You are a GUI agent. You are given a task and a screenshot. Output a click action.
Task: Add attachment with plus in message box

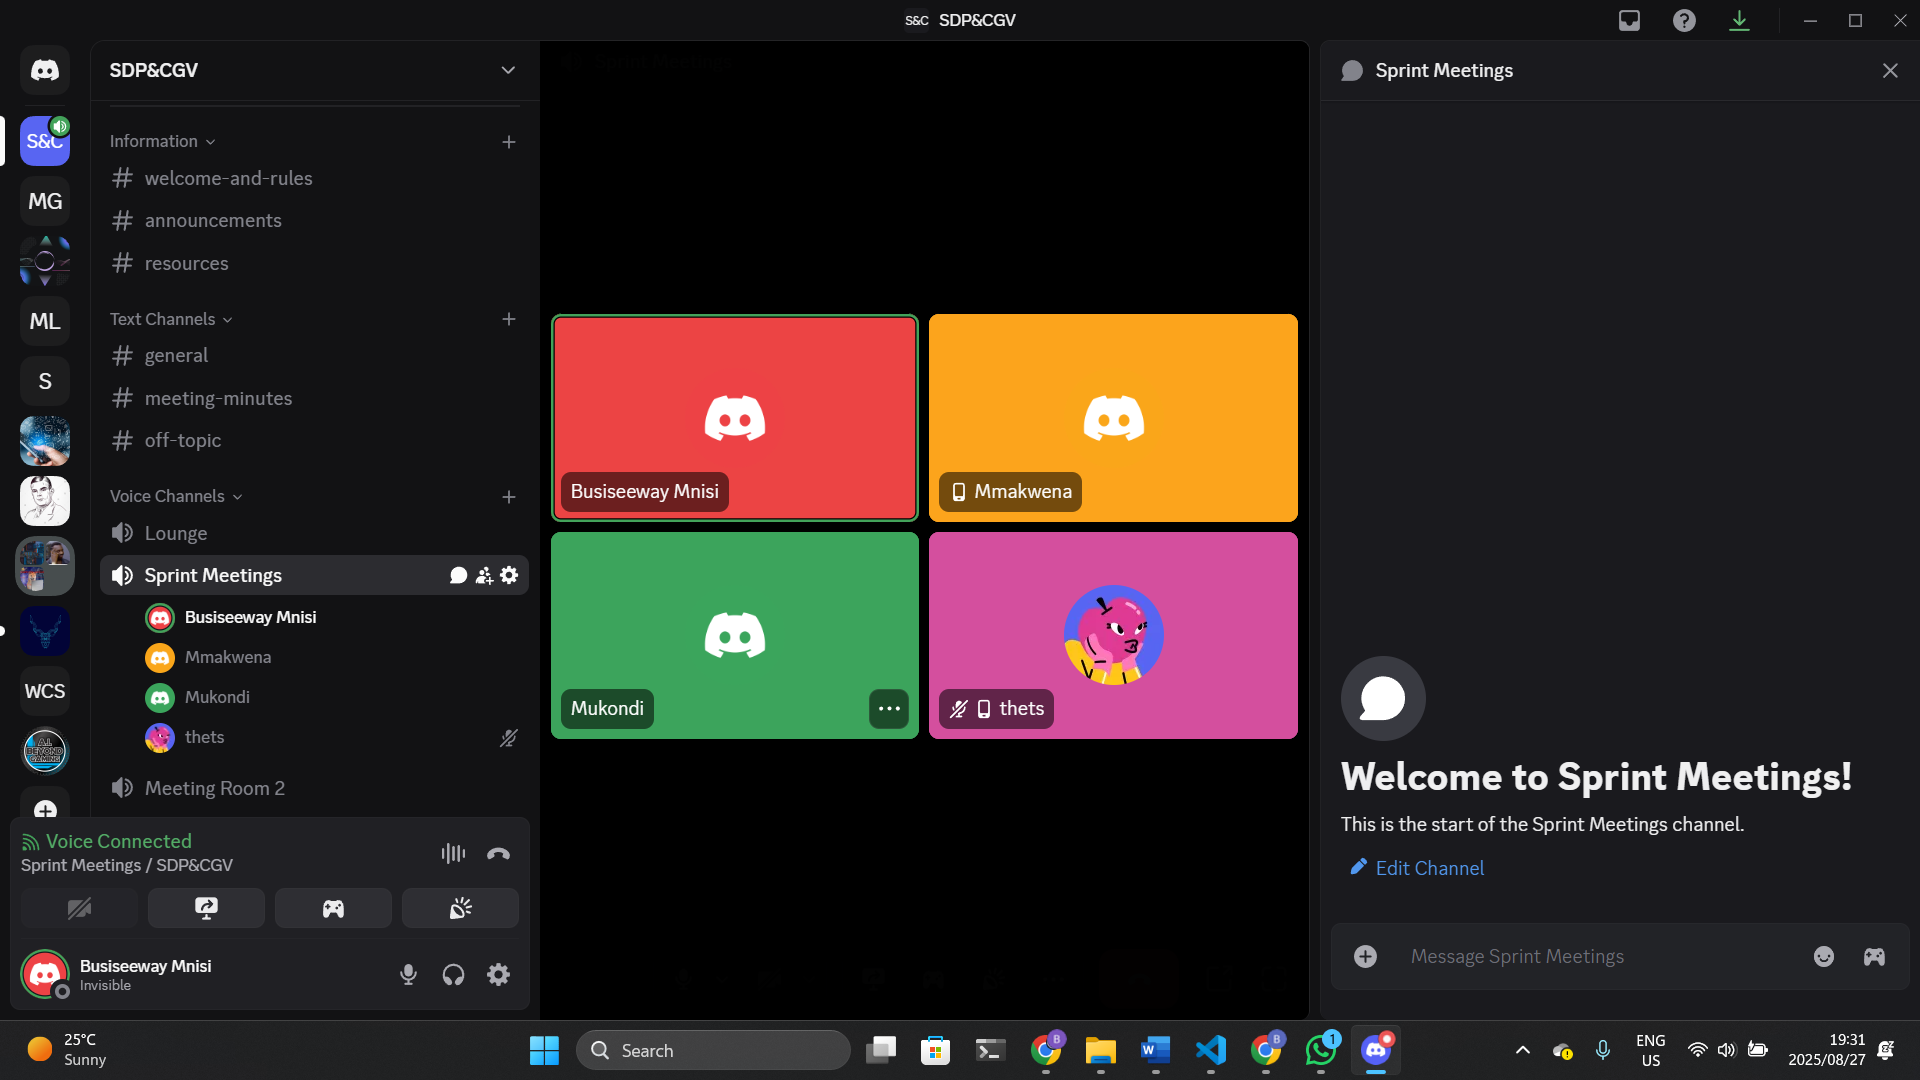pyautogui.click(x=1365, y=956)
